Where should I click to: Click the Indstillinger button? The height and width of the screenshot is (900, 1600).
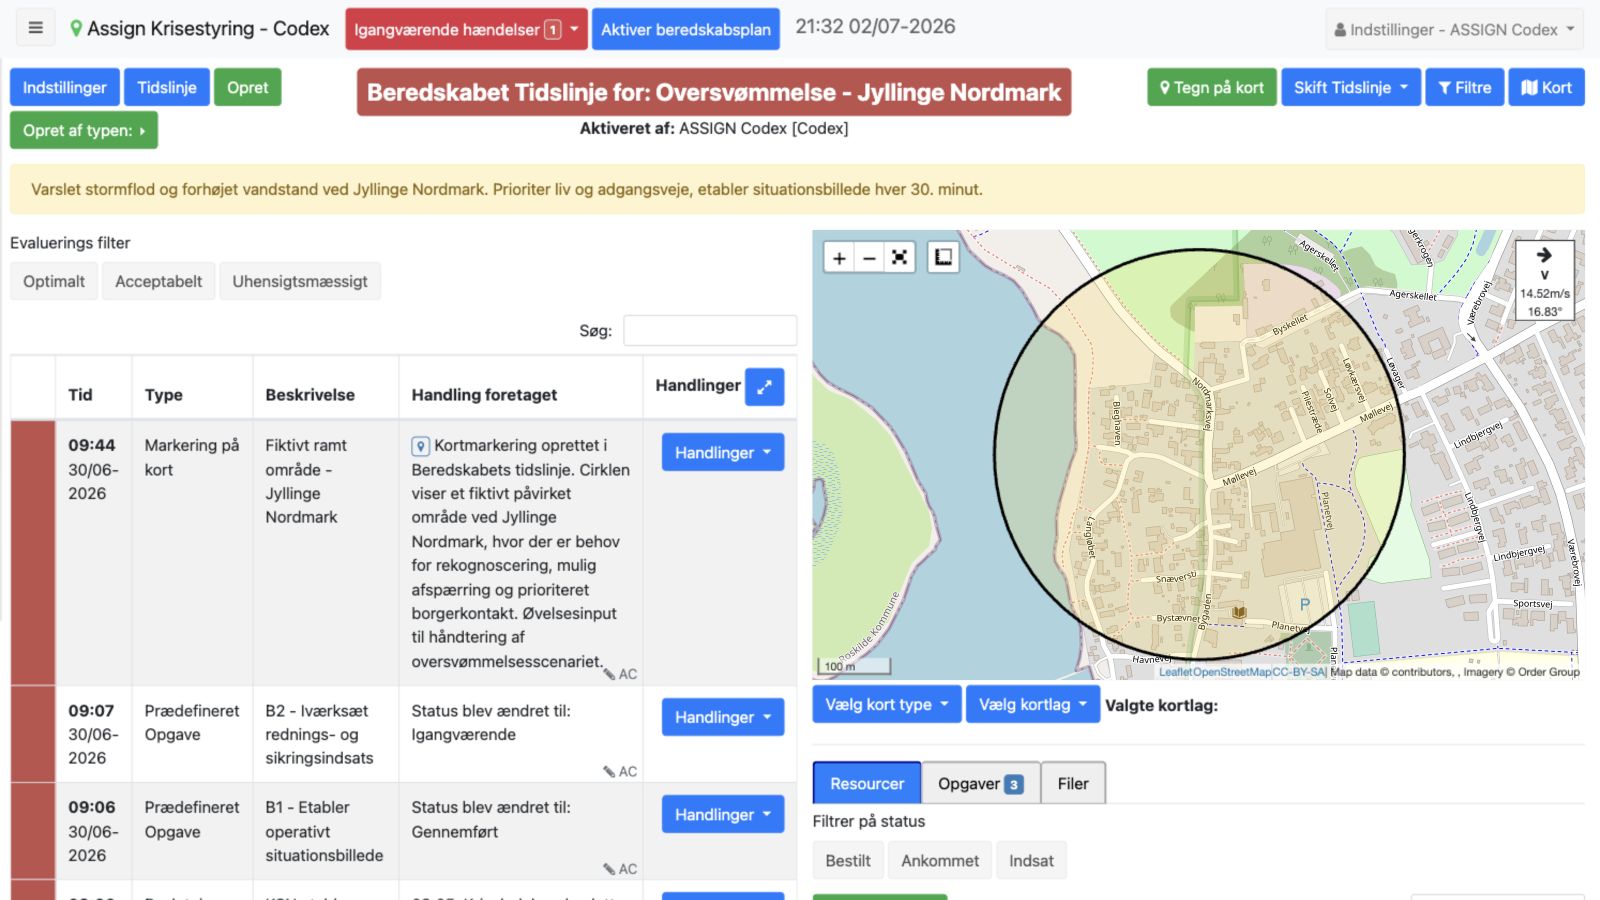pyautogui.click(x=65, y=87)
